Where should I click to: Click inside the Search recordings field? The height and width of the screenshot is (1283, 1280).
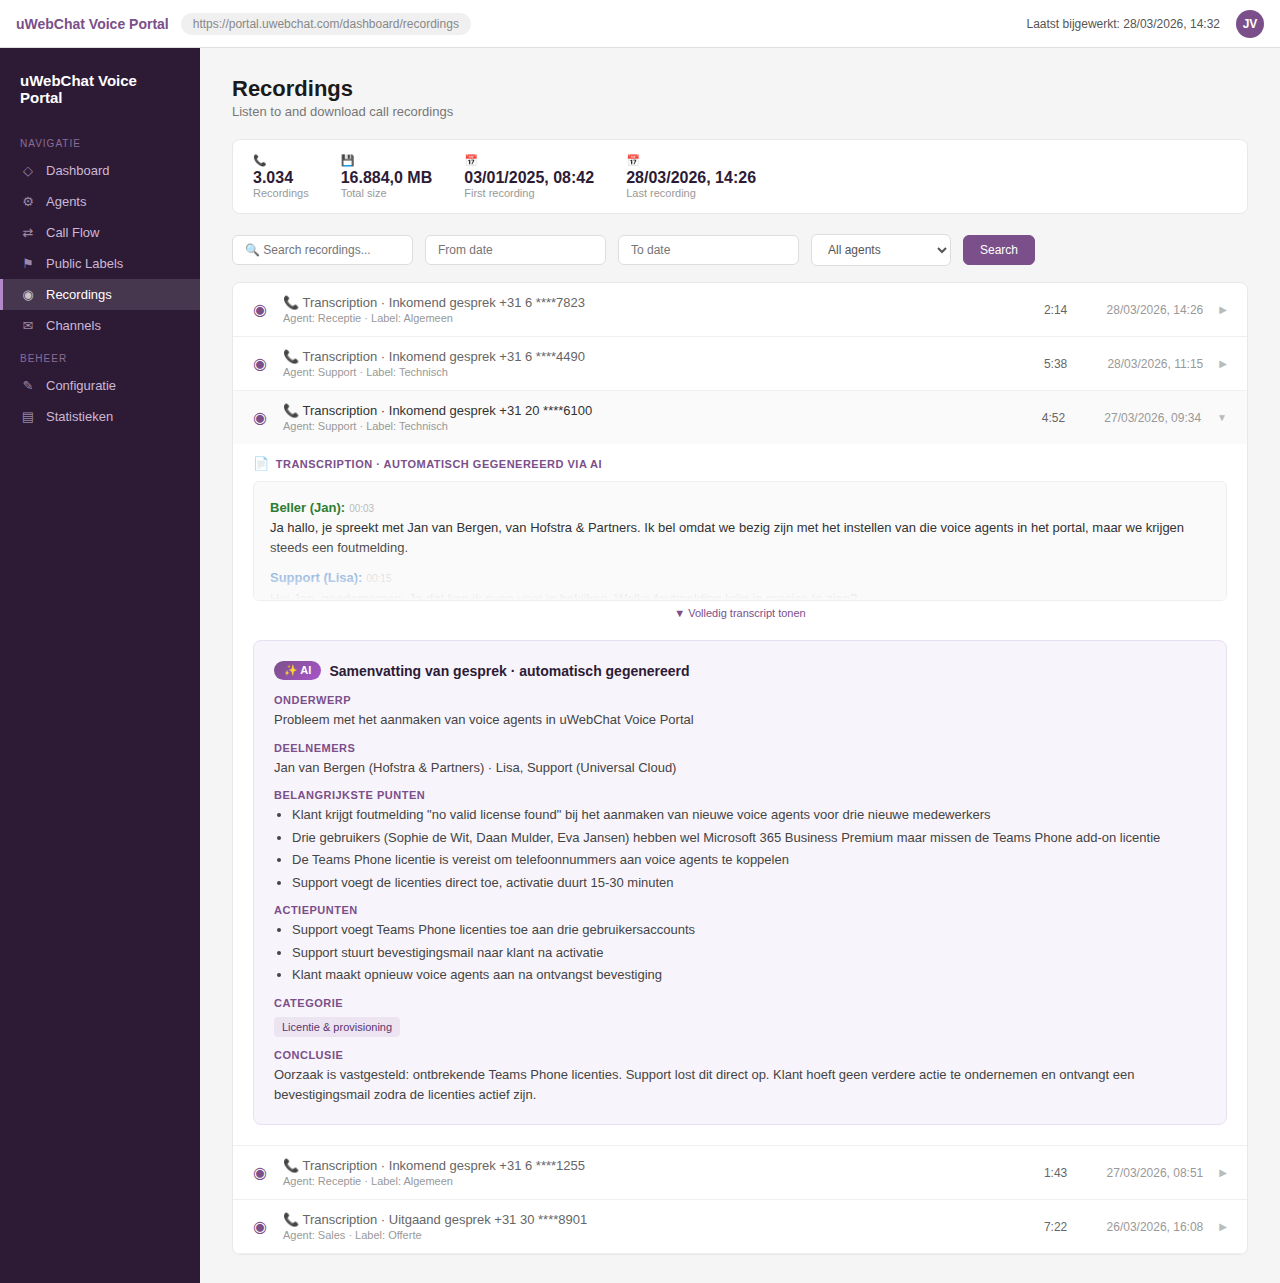(x=322, y=250)
